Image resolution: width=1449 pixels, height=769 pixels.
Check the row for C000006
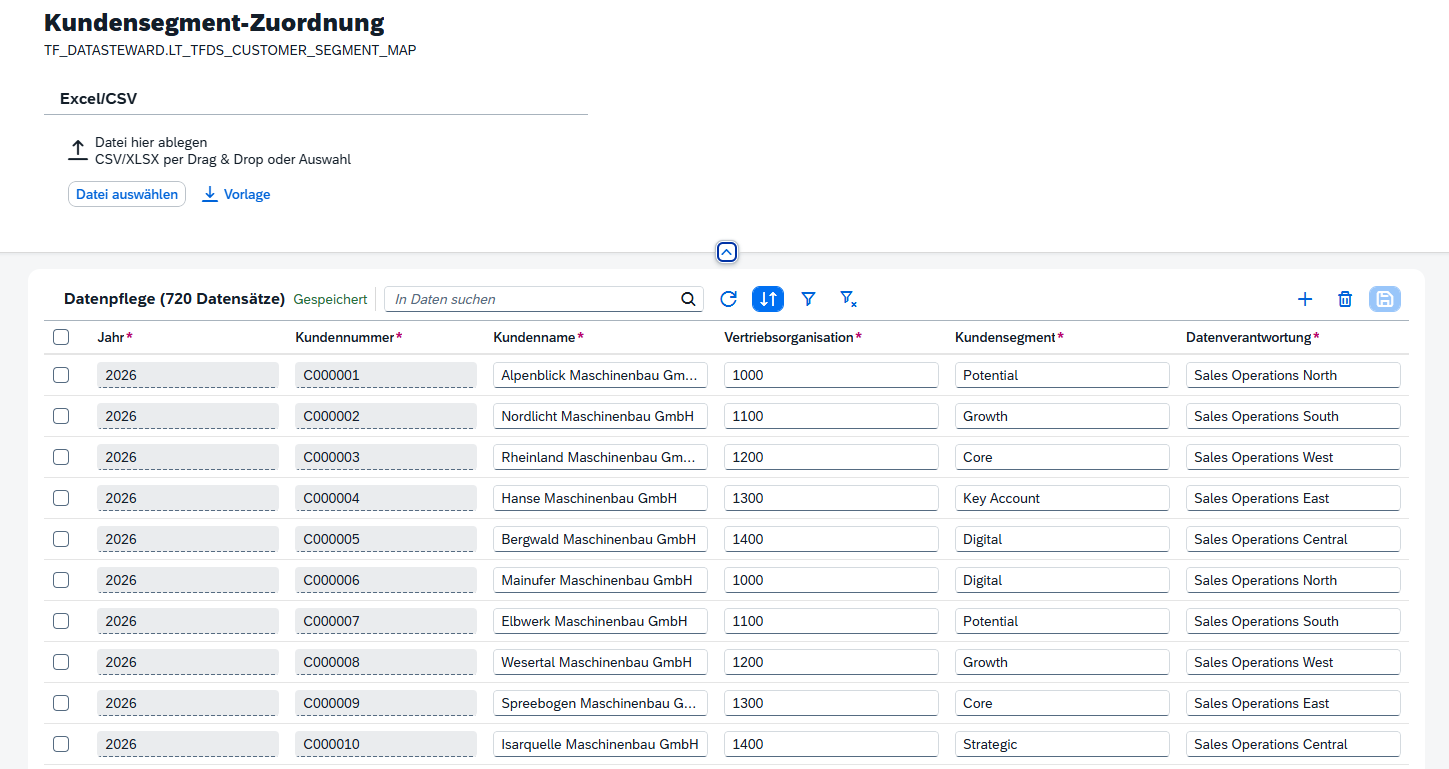61,580
